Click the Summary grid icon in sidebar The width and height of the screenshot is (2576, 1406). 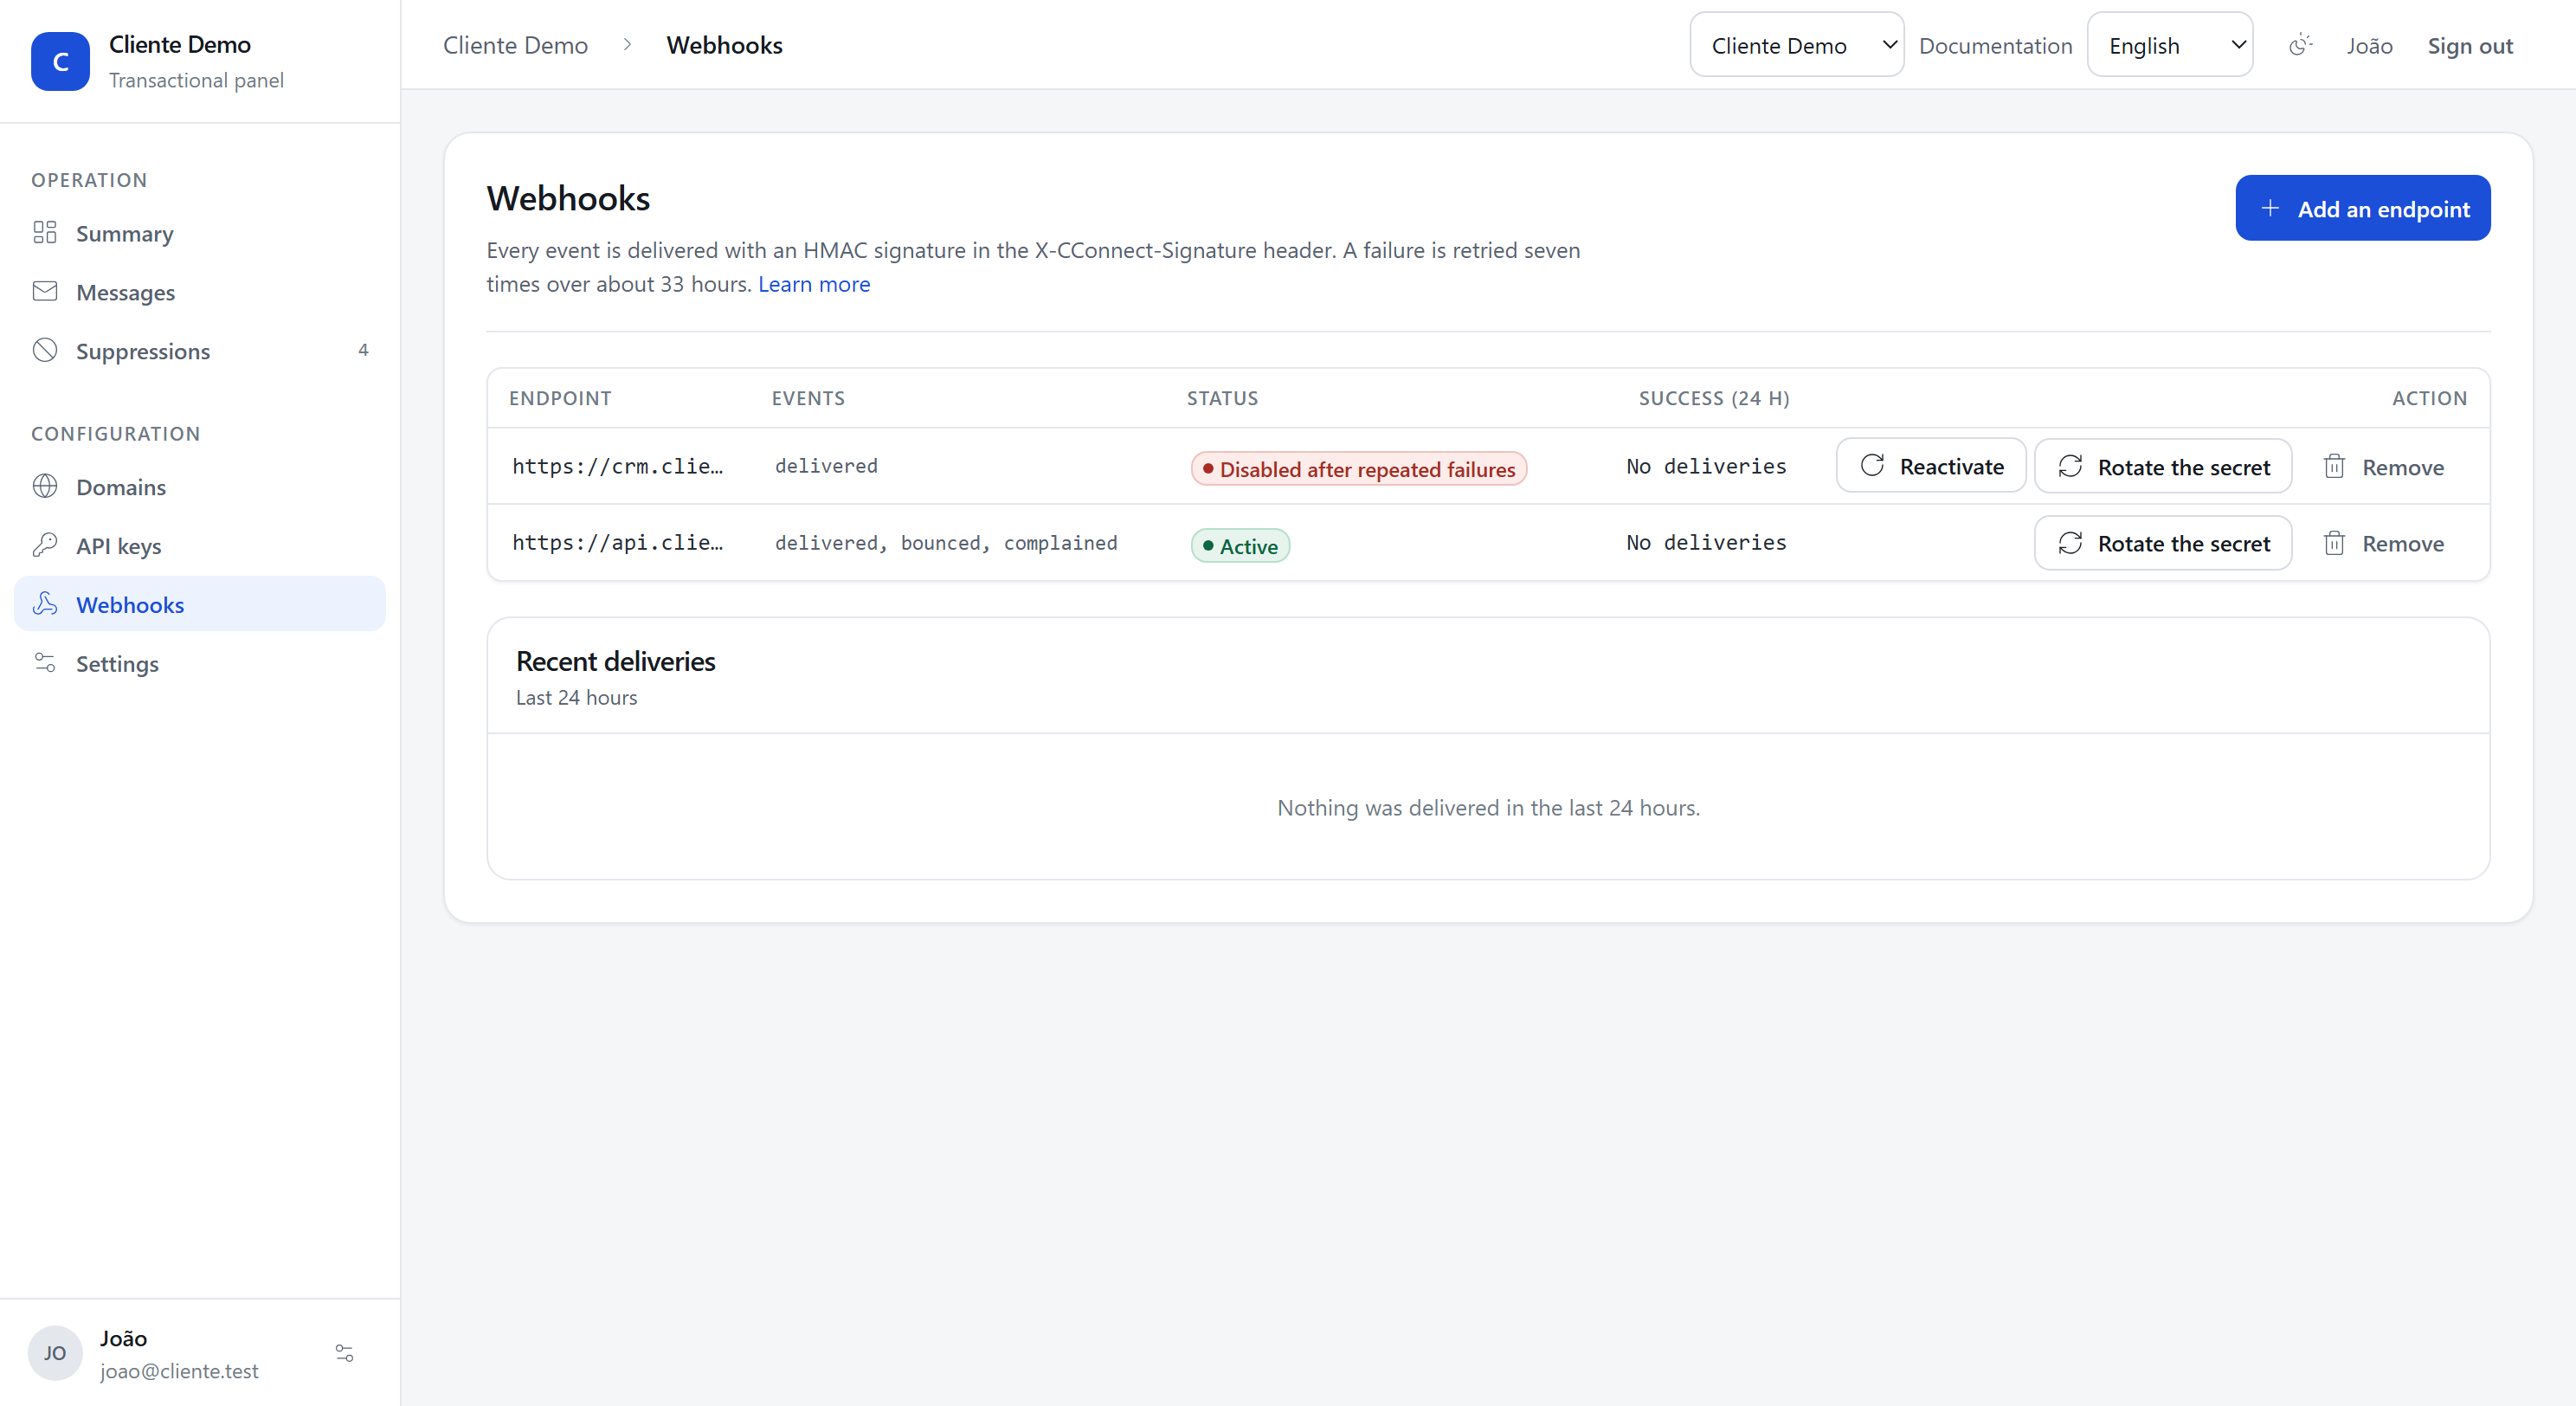point(45,232)
